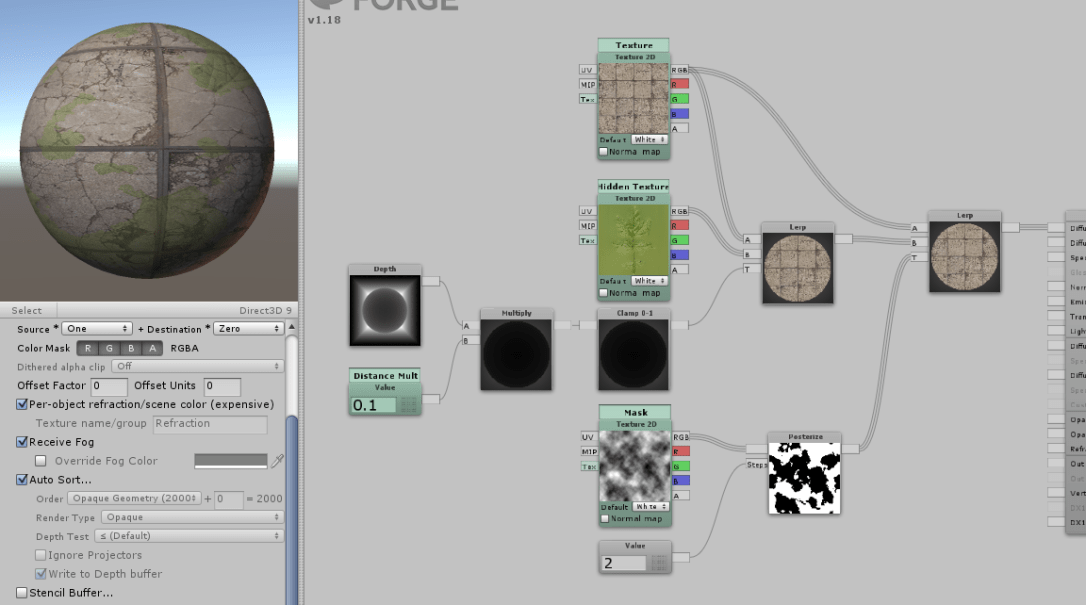Open the Source blend dropdown
This screenshot has width=1086, height=605.
(97, 328)
